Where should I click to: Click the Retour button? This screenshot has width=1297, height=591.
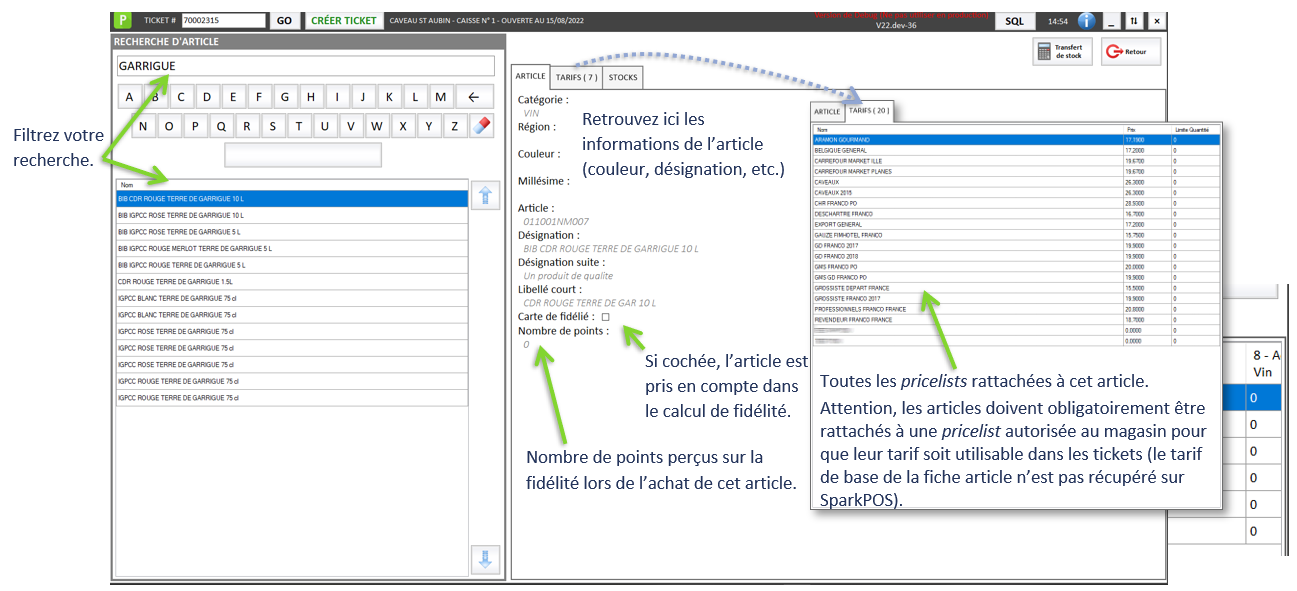click(1130, 52)
